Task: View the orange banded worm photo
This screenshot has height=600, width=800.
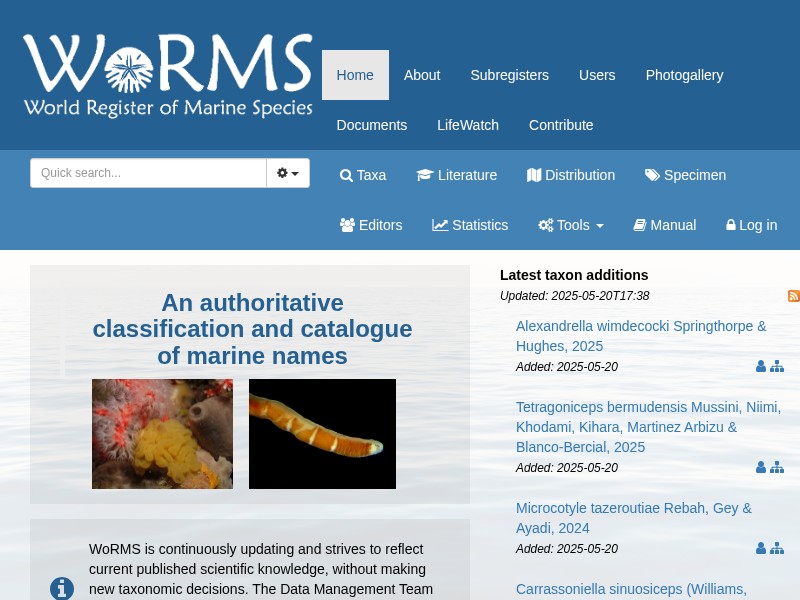Action: [x=322, y=434]
